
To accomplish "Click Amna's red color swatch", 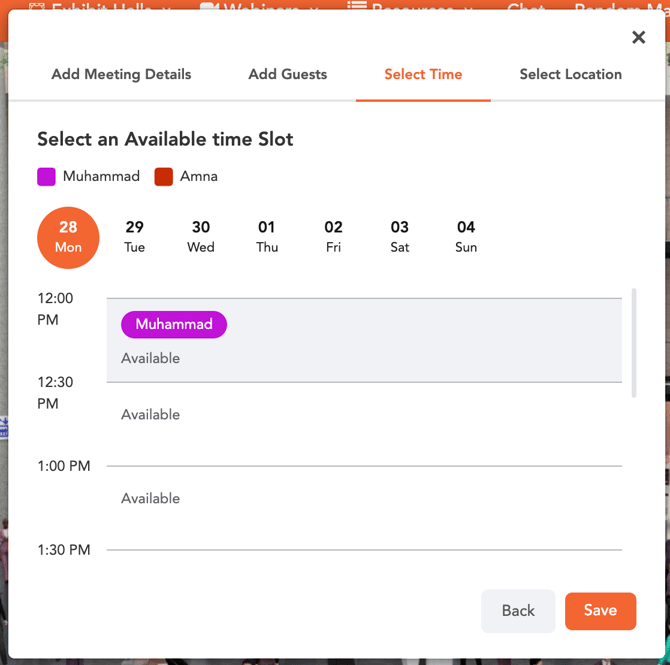I will coord(164,177).
